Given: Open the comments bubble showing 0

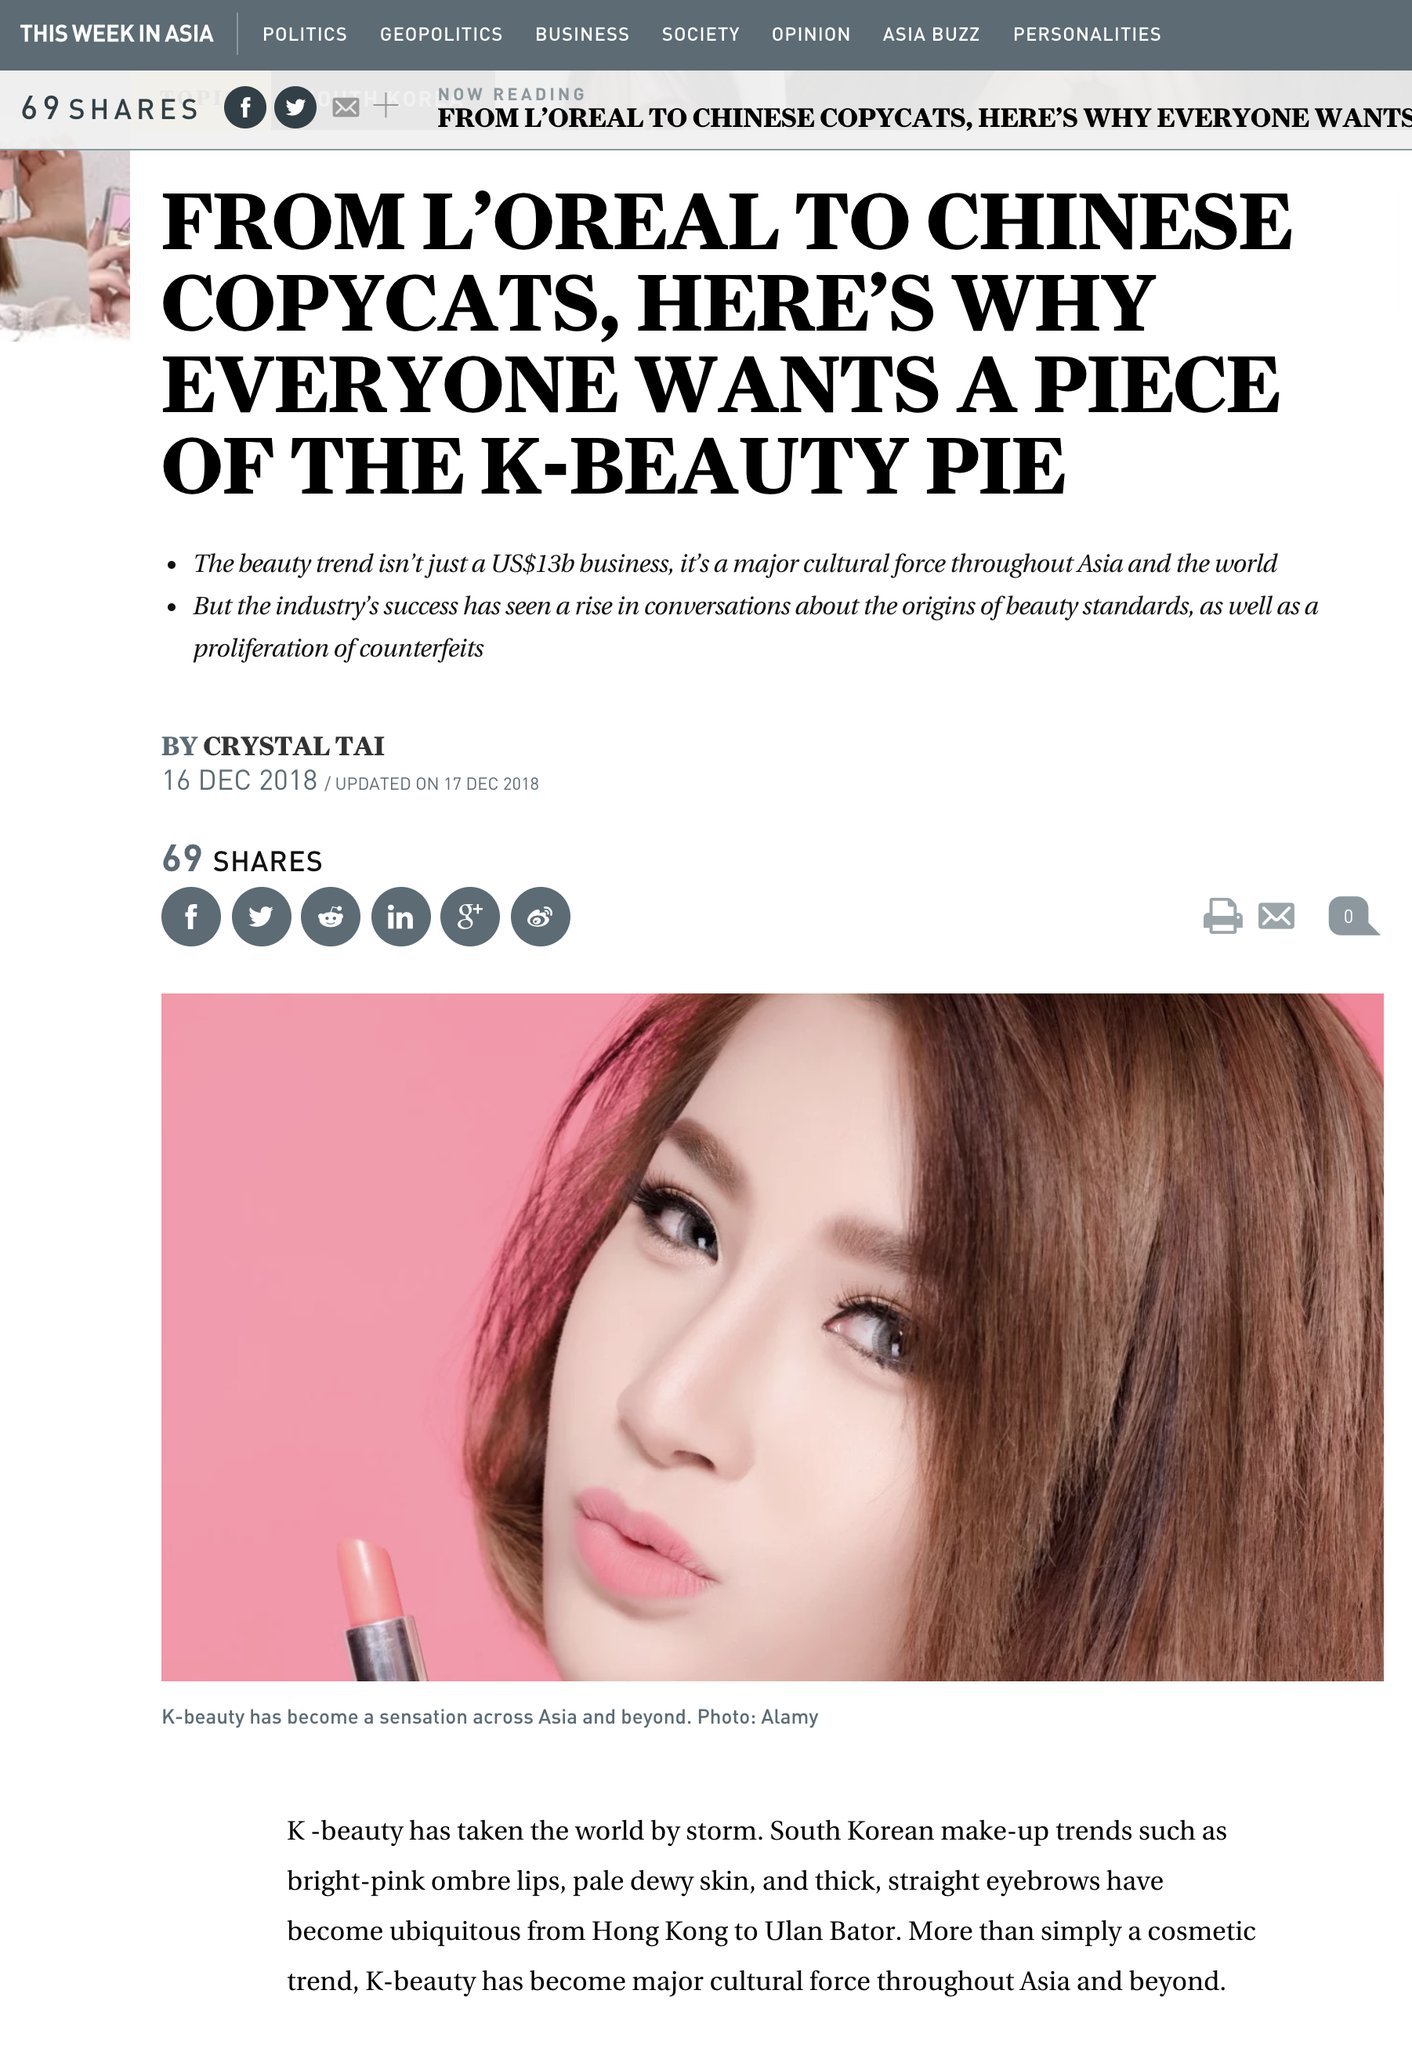Looking at the screenshot, I should tap(1353, 917).
